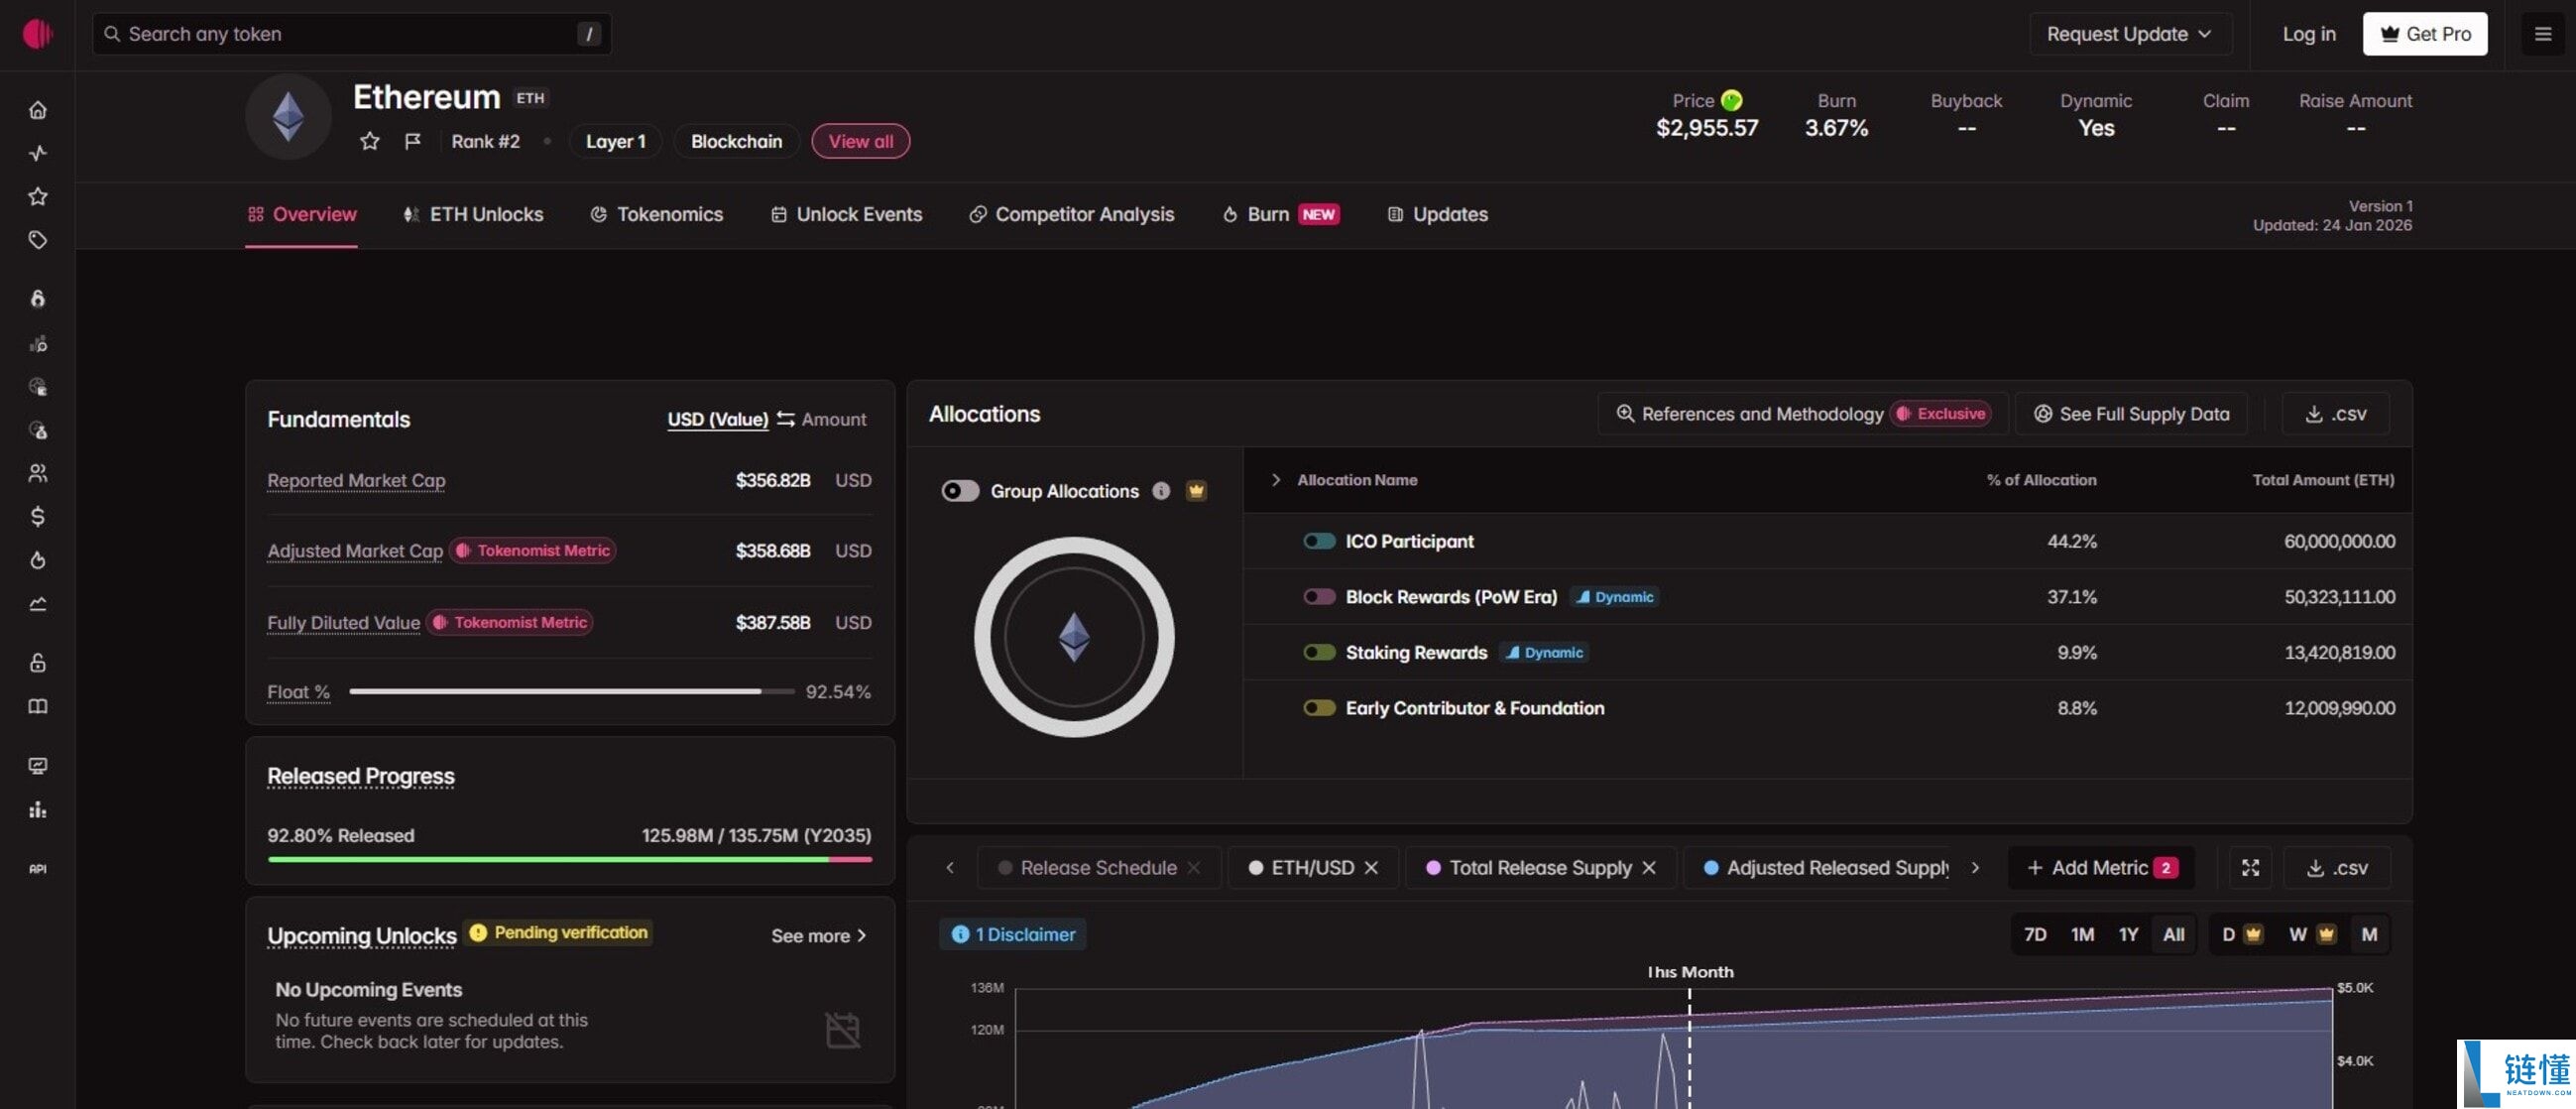Click the Search any token field
Screen dimensions: 2576x1109
[352, 34]
